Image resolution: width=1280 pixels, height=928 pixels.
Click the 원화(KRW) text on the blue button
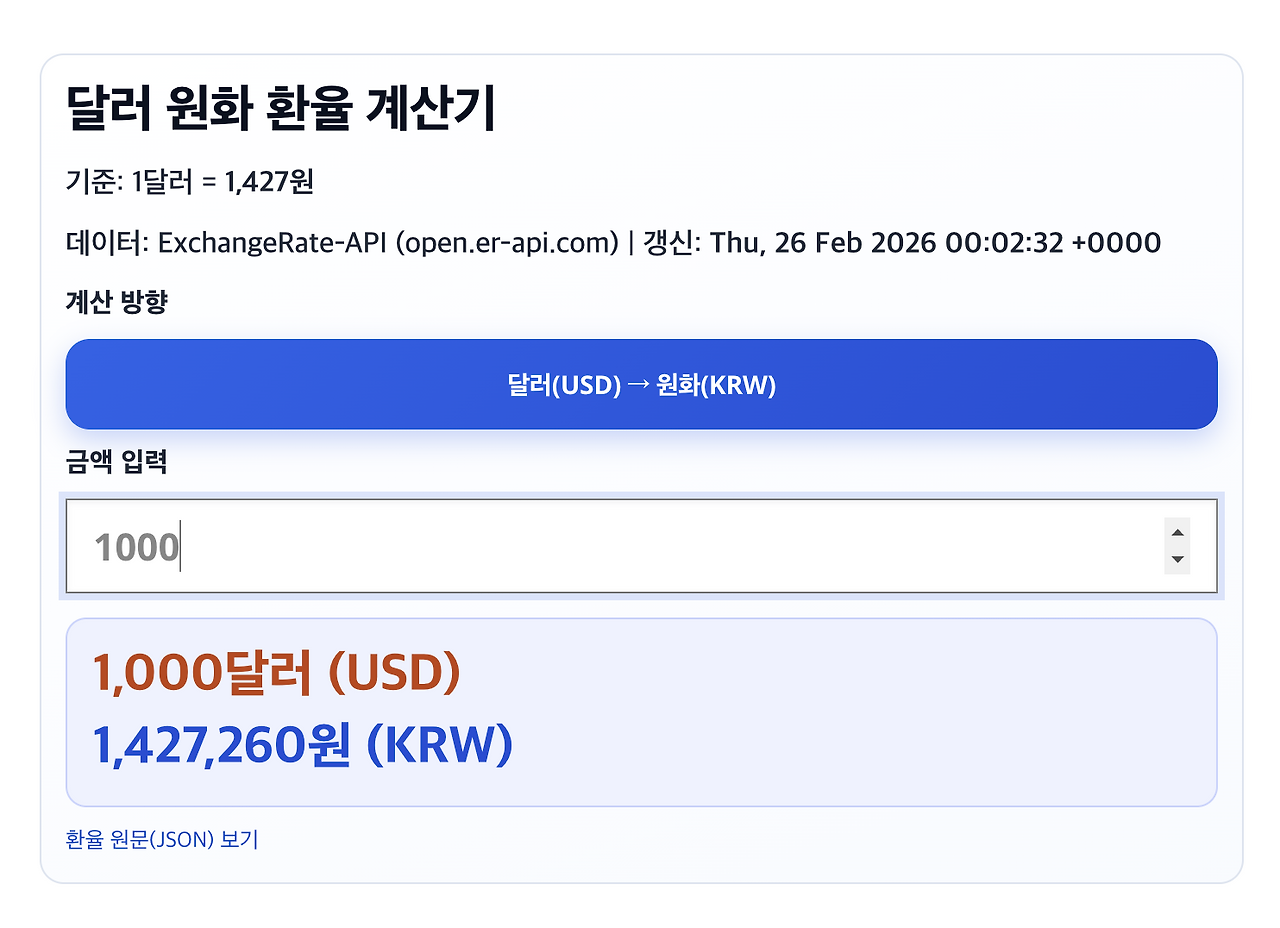click(x=720, y=384)
